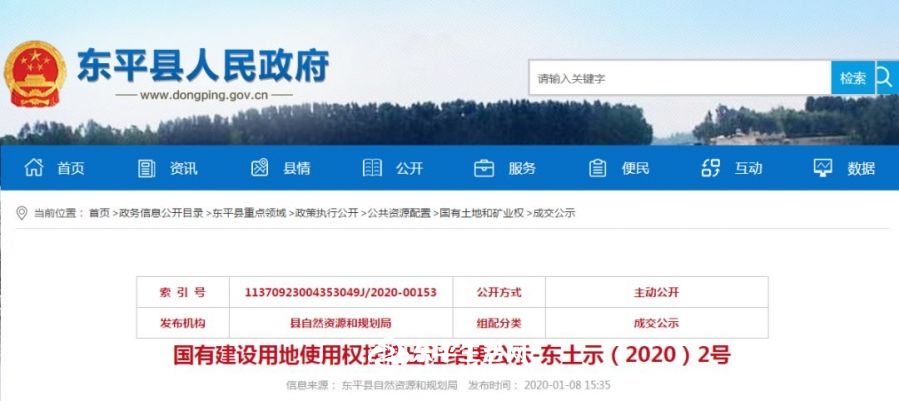Open 政务信息公开目录 breadcrumb link
This screenshot has width=899, height=401.
161,213
